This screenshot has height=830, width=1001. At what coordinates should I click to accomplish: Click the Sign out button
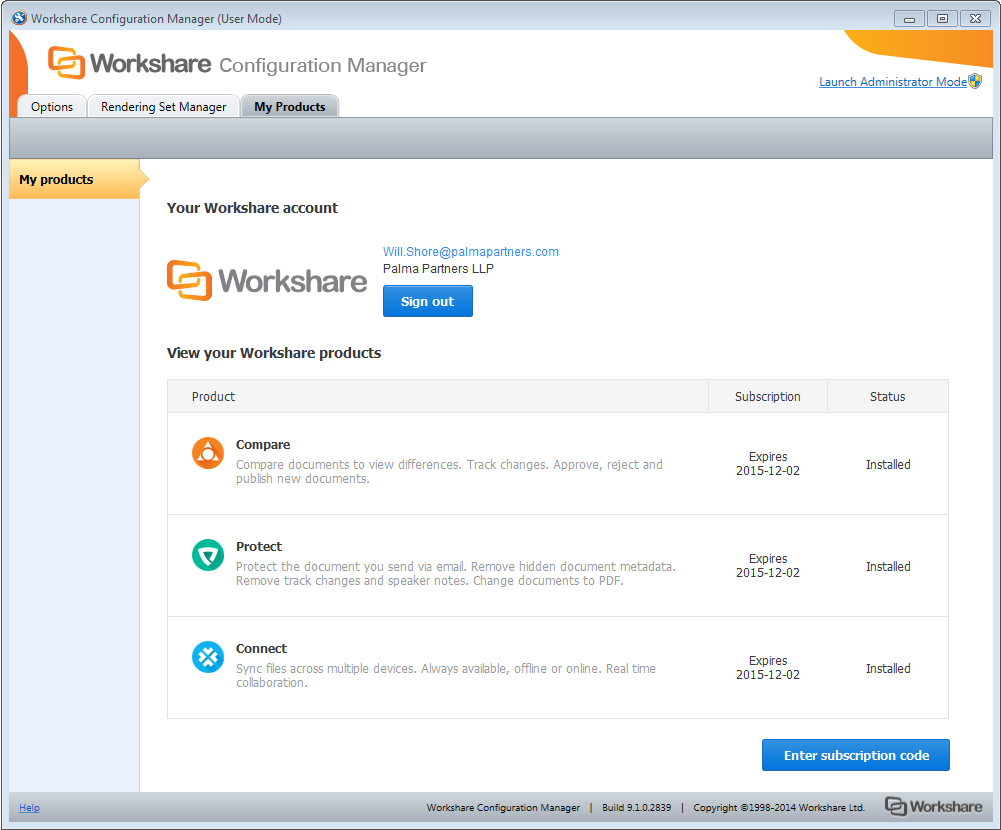[x=428, y=301]
